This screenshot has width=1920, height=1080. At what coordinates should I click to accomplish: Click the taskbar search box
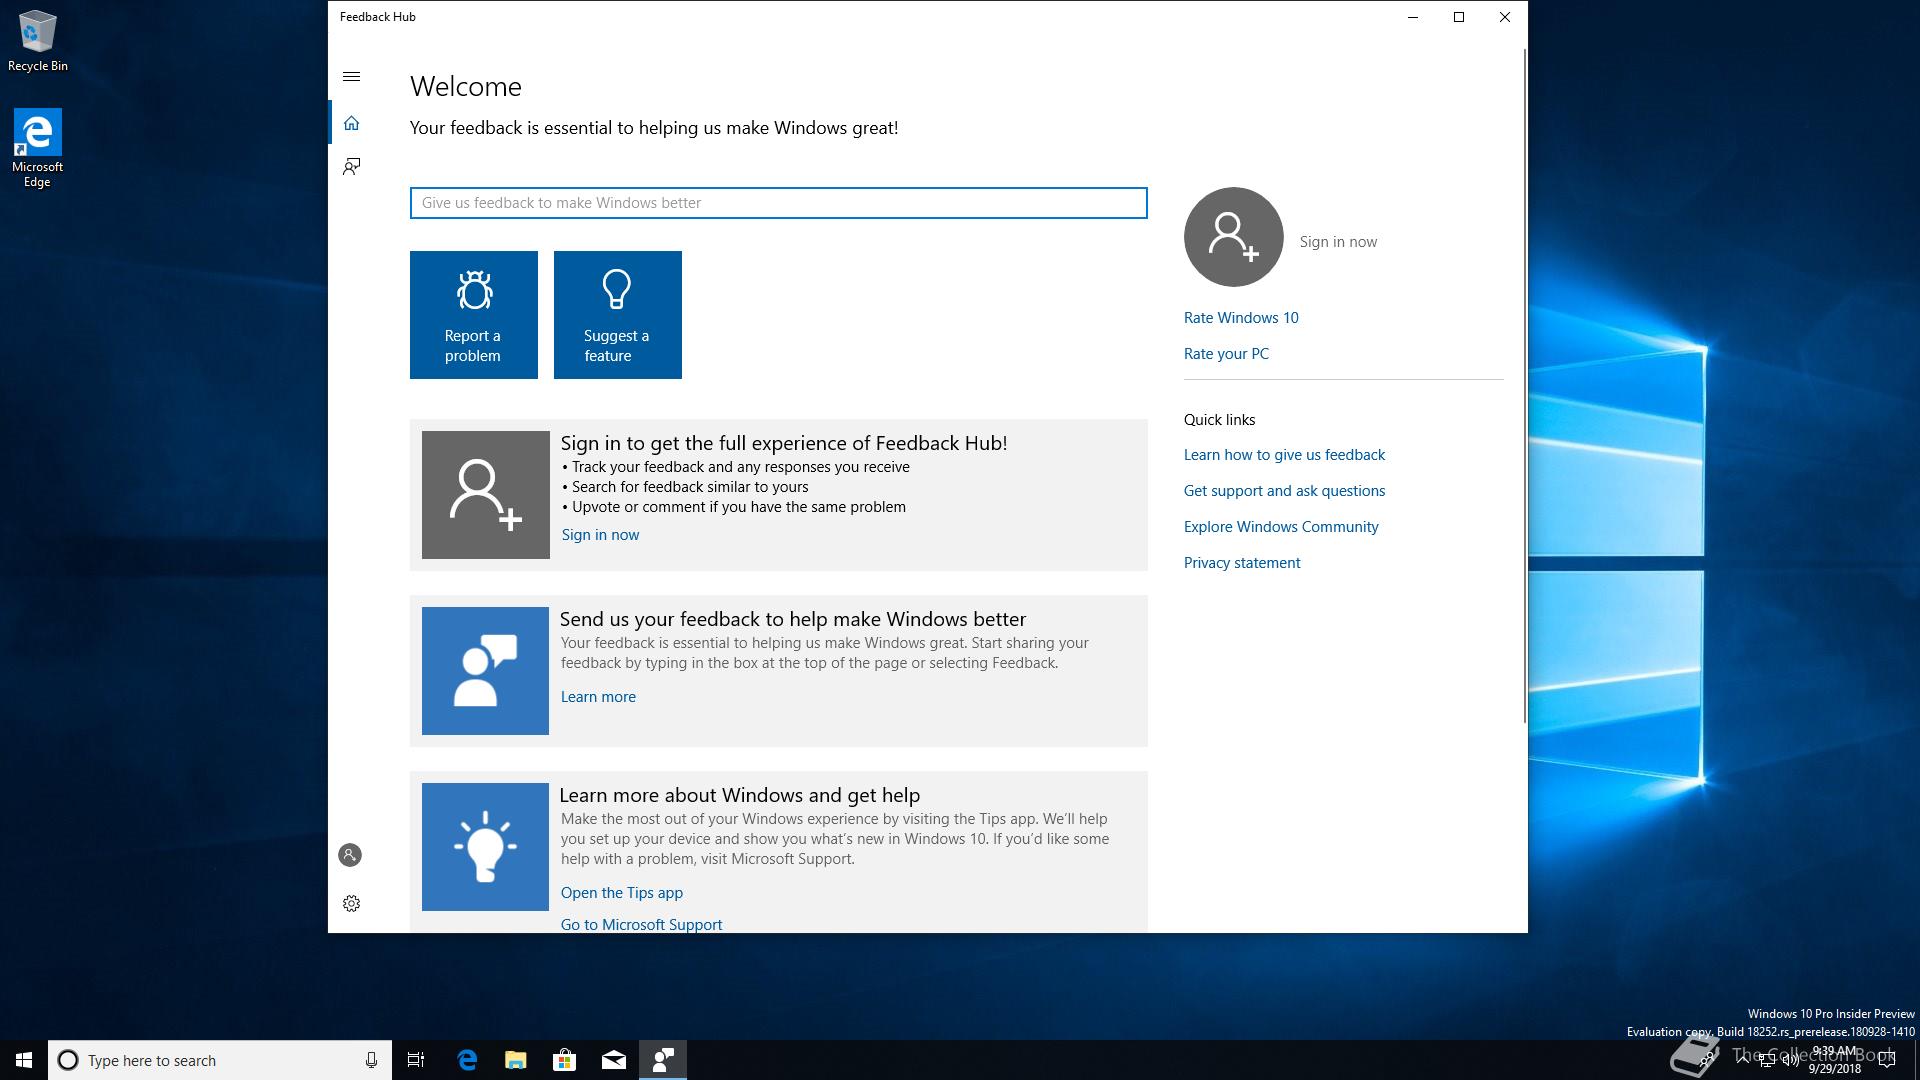pos(218,1060)
